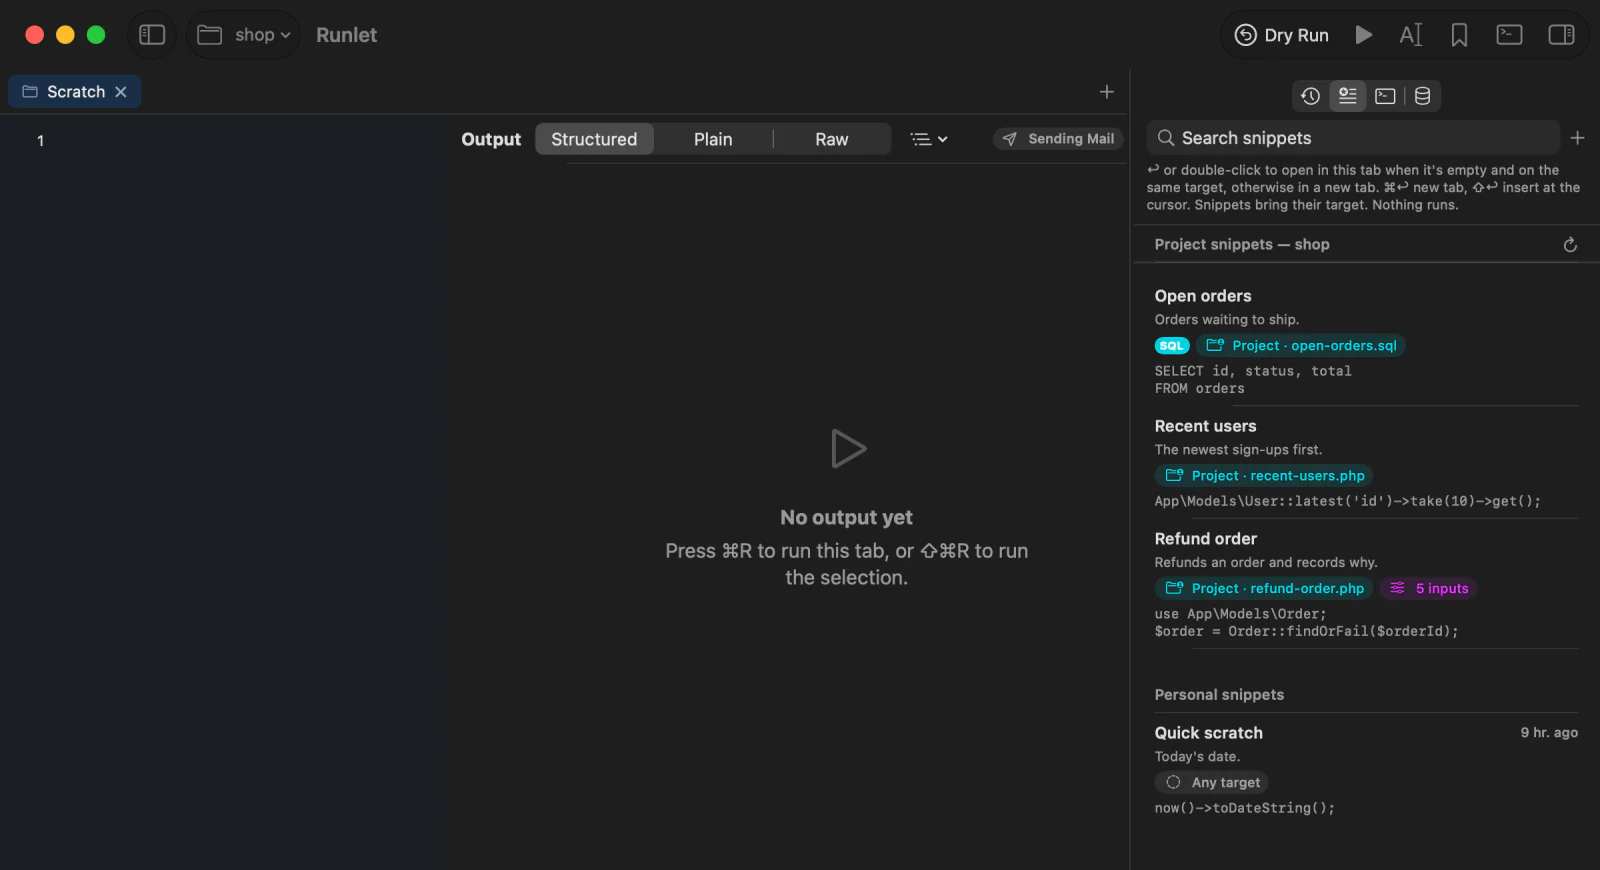Select the SELECT id, status, total code text
This screenshot has height=870, width=1600.
pyautogui.click(x=1253, y=371)
